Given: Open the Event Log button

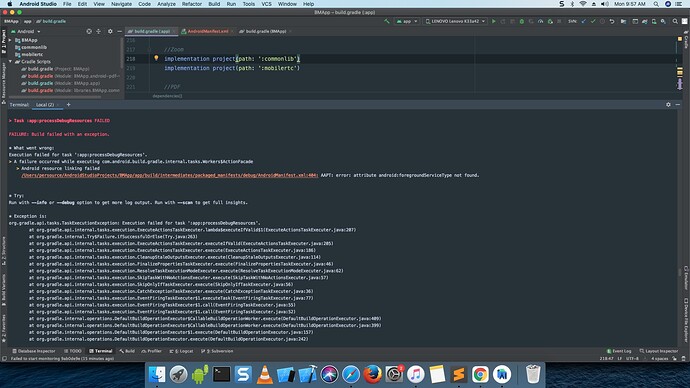Looking at the screenshot, I should [x=619, y=351].
